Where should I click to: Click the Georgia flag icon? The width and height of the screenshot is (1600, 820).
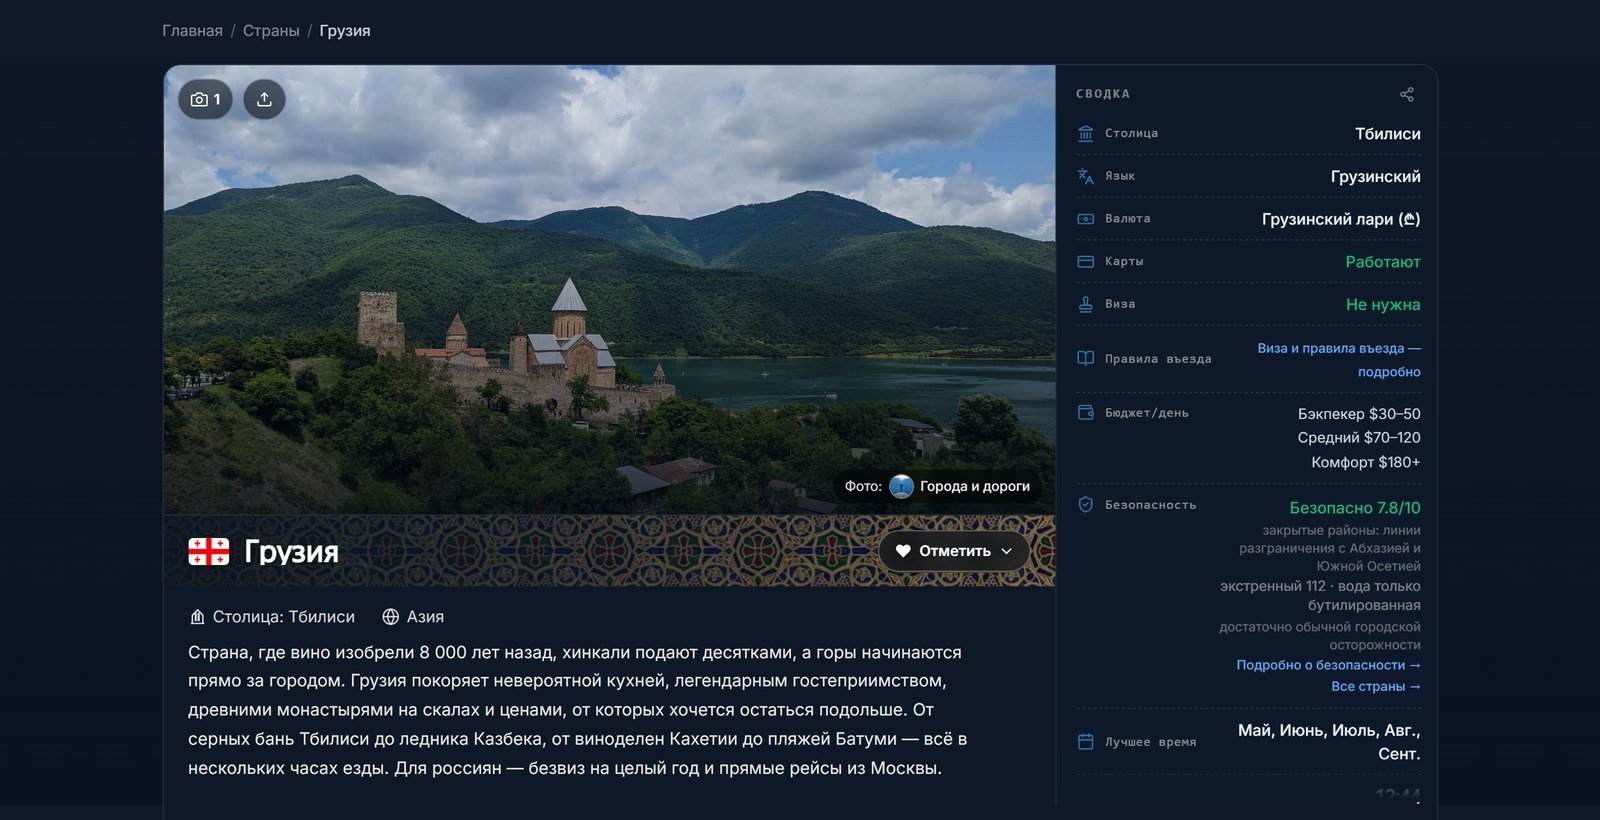point(209,551)
